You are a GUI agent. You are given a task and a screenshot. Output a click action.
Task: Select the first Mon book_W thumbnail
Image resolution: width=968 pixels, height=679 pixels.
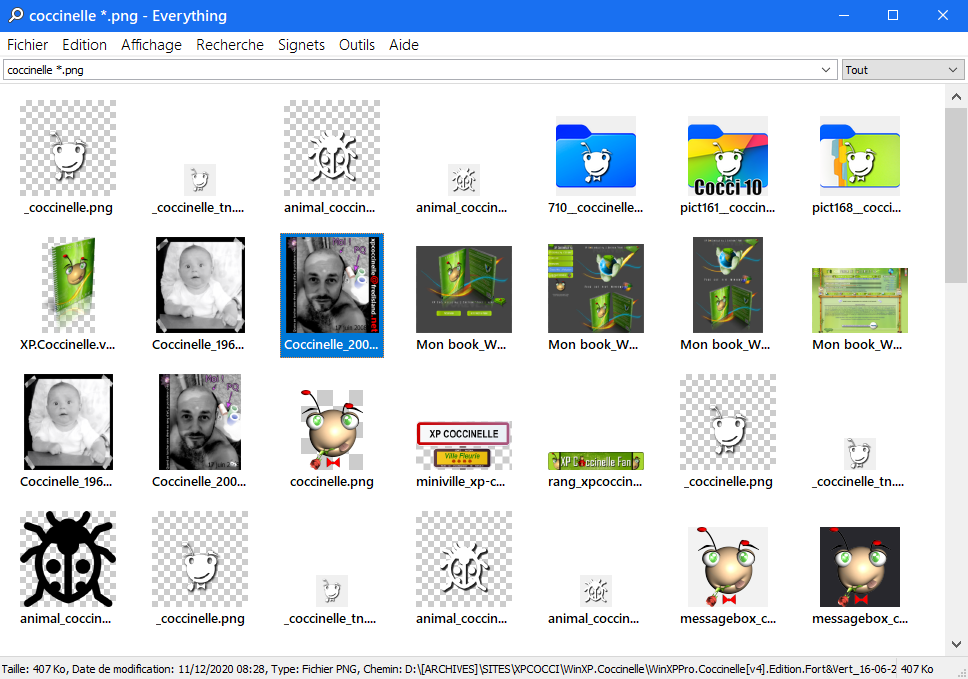coord(463,290)
